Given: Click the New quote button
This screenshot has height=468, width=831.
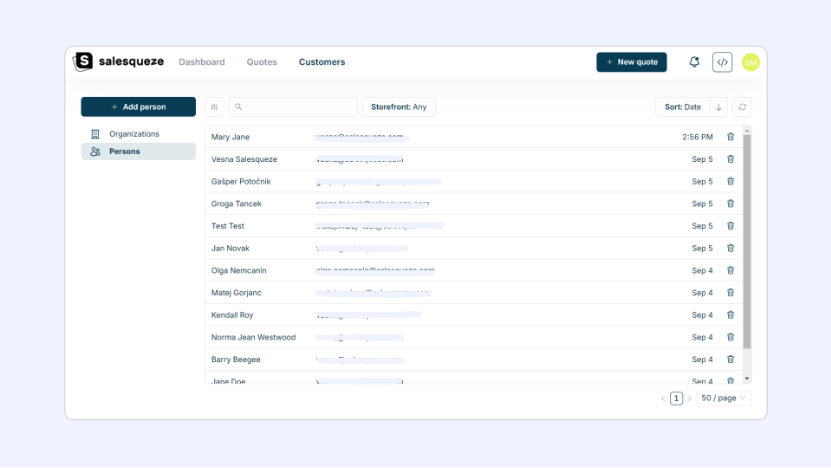Looking at the screenshot, I should coord(632,62).
